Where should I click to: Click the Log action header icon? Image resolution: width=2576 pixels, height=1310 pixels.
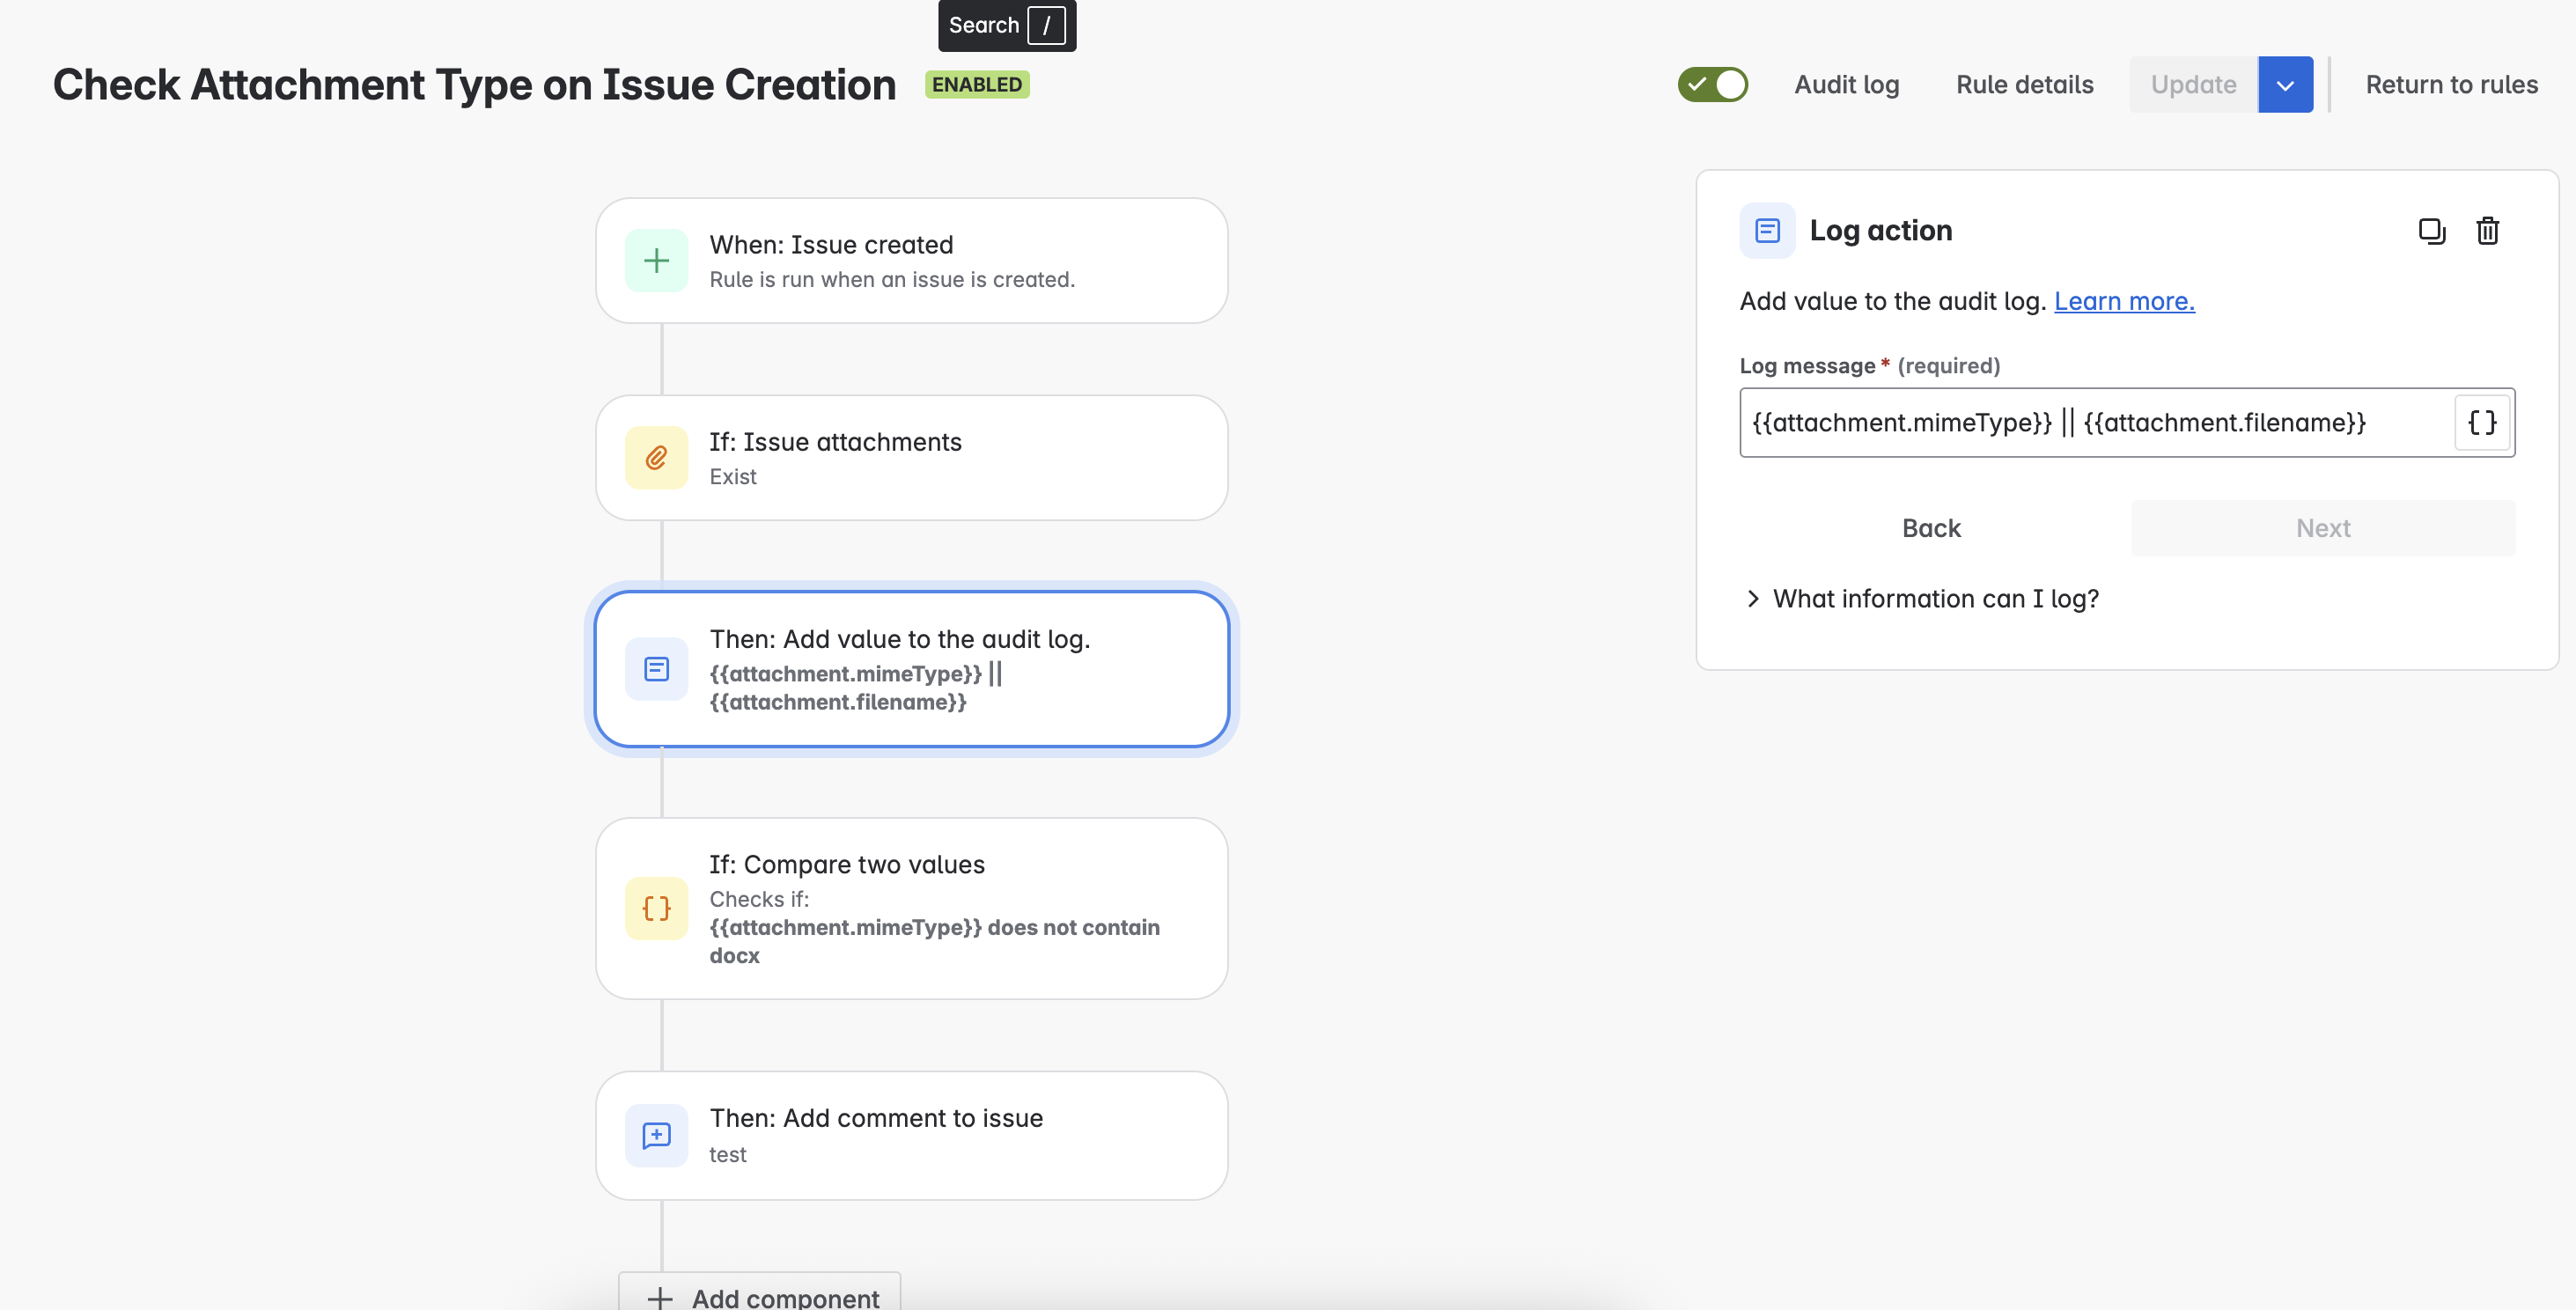pos(1767,230)
